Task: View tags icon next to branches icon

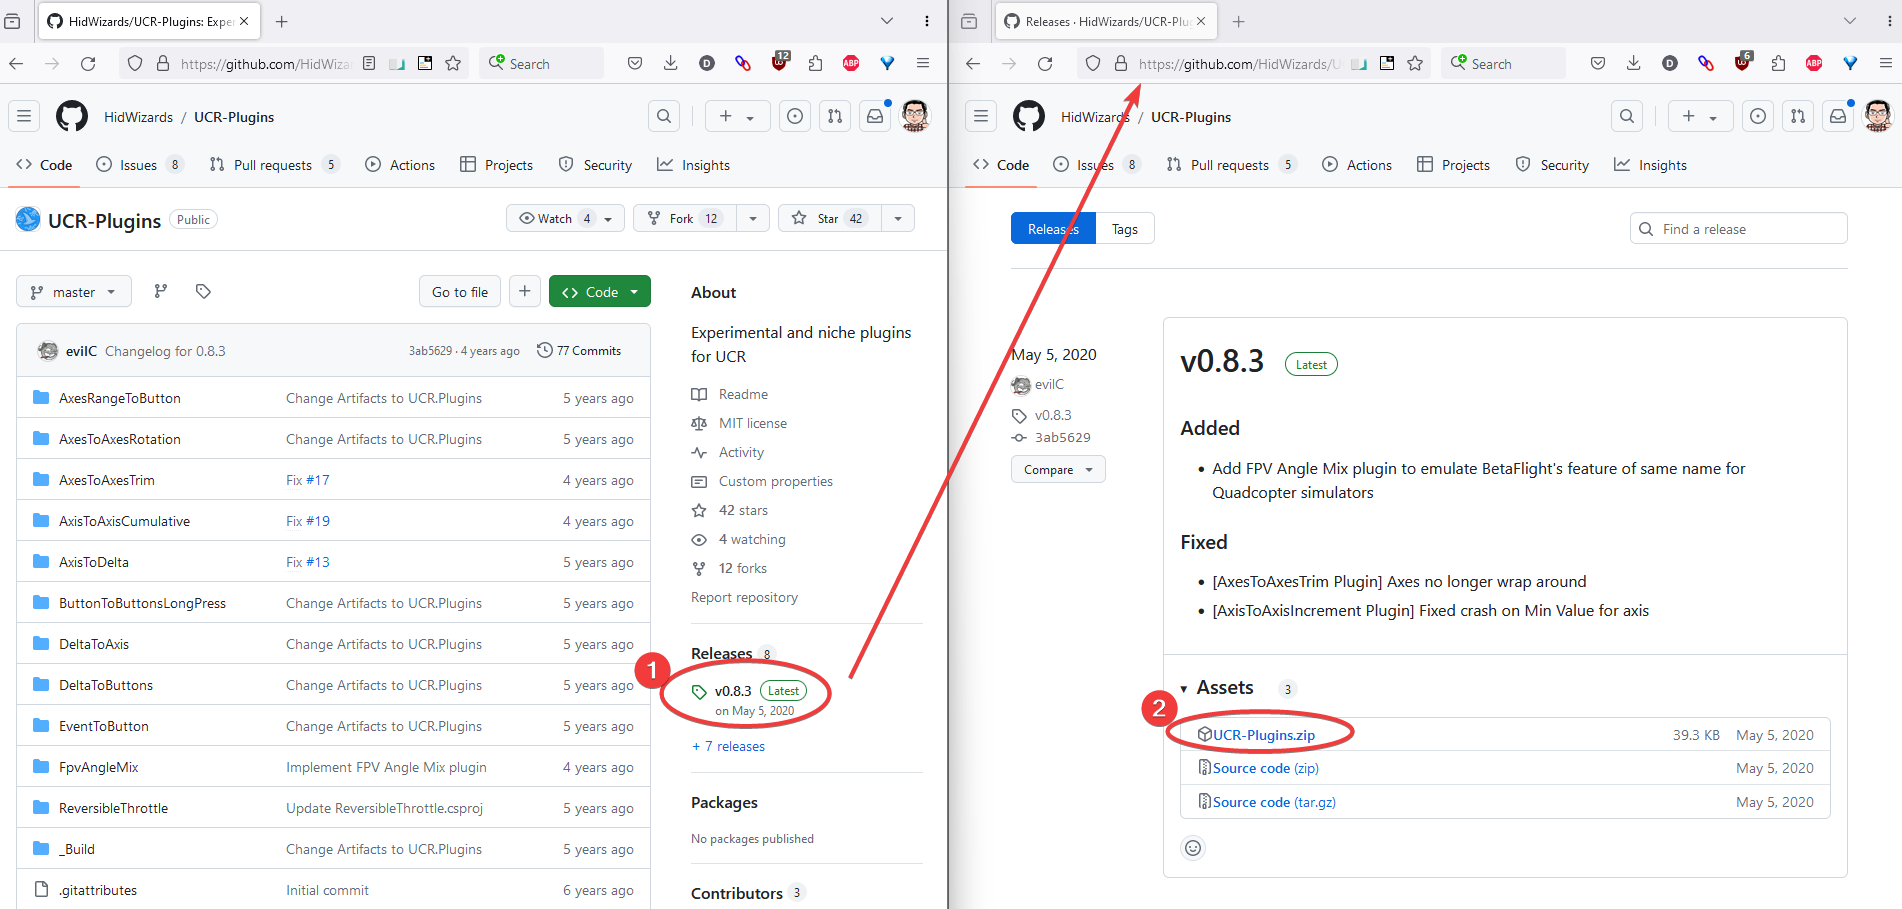Action: 203,291
